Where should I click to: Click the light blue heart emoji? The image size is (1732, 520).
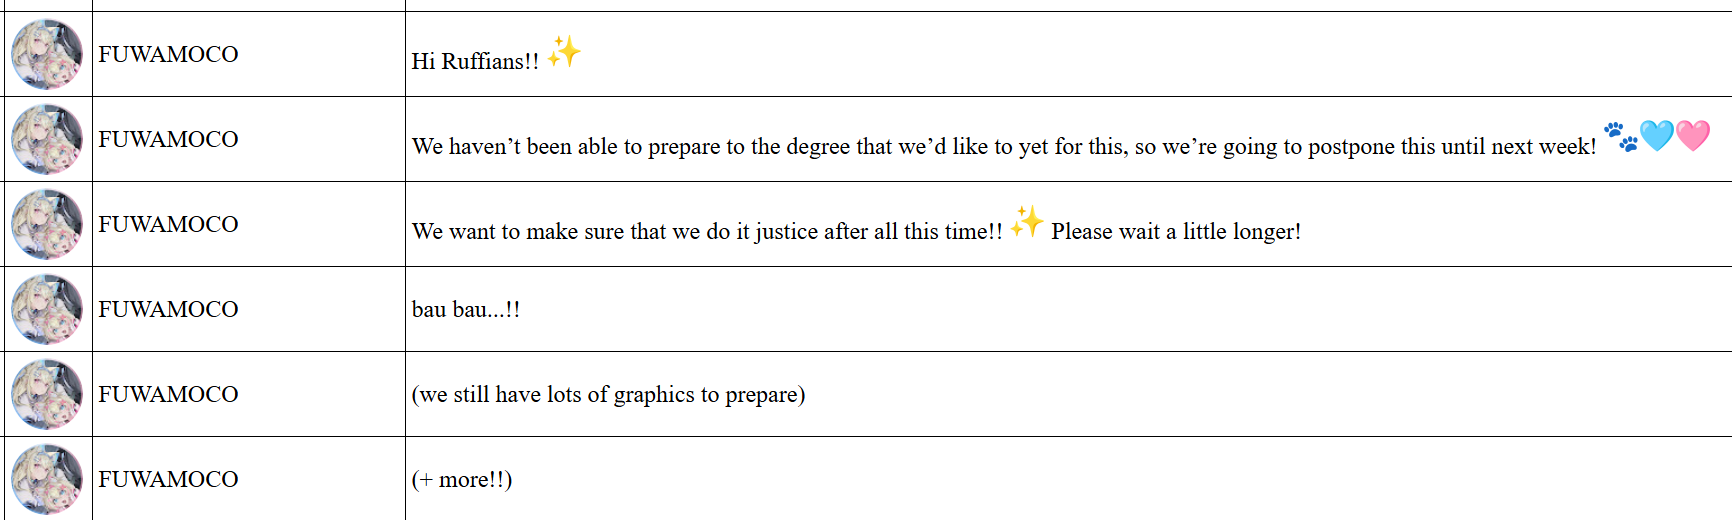(1656, 136)
